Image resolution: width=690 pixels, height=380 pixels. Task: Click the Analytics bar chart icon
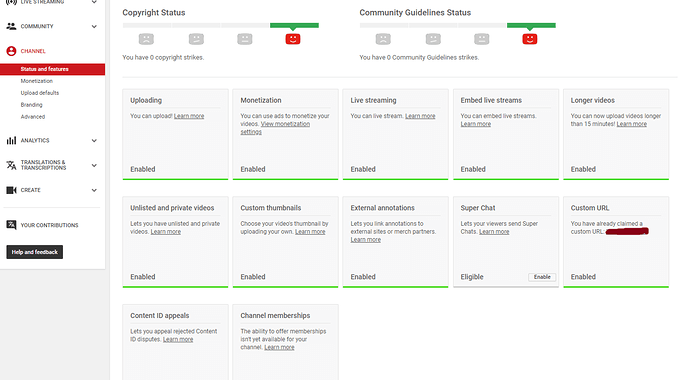11,141
